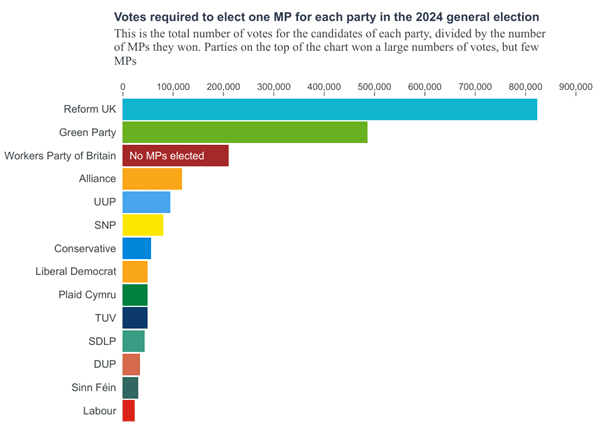Click the green Green Party bar
The width and height of the screenshot is (602, 429).
tap(245, 132)
